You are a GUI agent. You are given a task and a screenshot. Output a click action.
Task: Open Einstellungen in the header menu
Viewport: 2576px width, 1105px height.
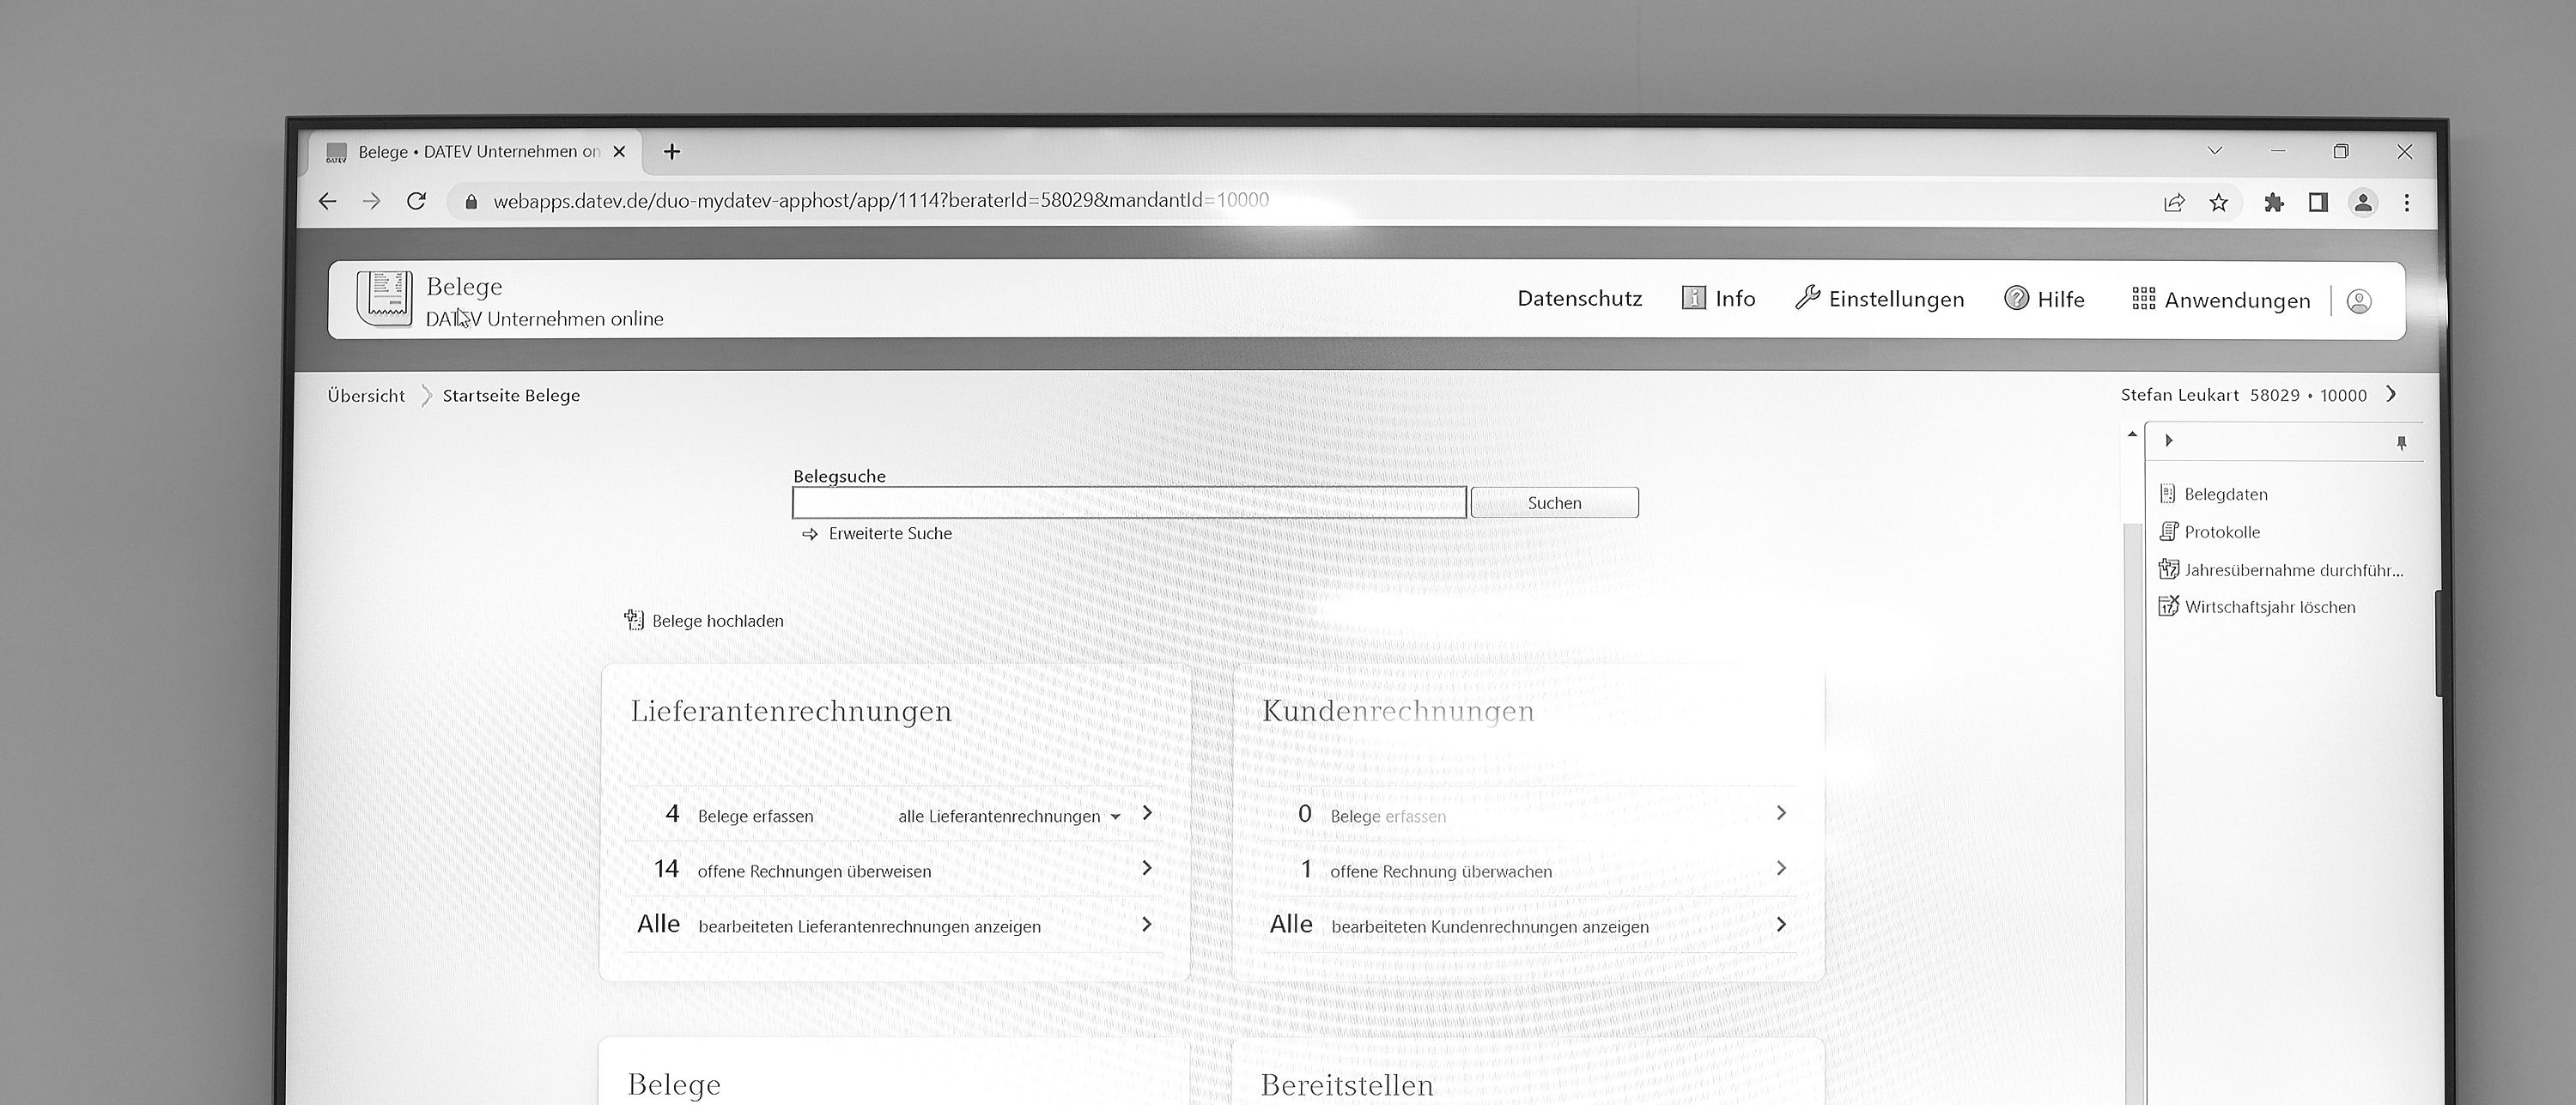coord(1879,299)
